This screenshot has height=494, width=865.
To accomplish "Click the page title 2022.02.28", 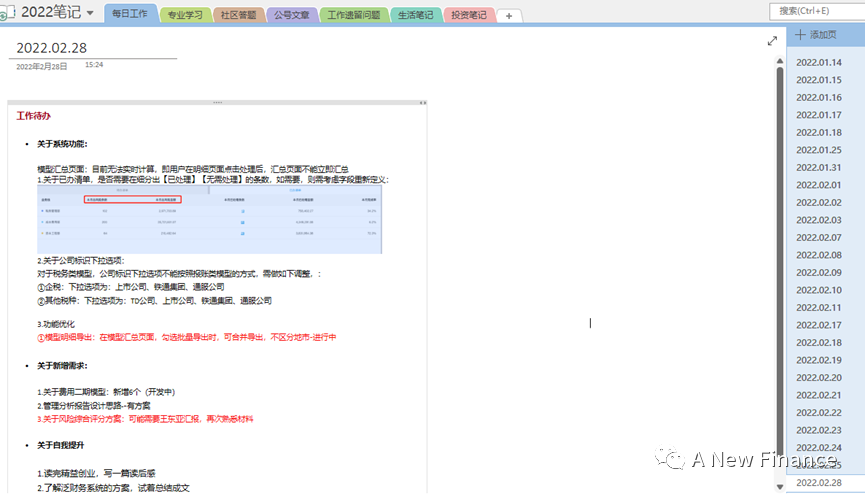I will [x=51, y=48].
